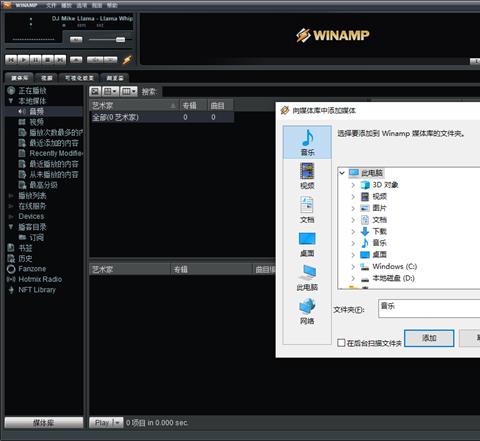Pause playback with the Pause button
The height and width of the screenshot is (441, 480).
click(x=36, y=60)
